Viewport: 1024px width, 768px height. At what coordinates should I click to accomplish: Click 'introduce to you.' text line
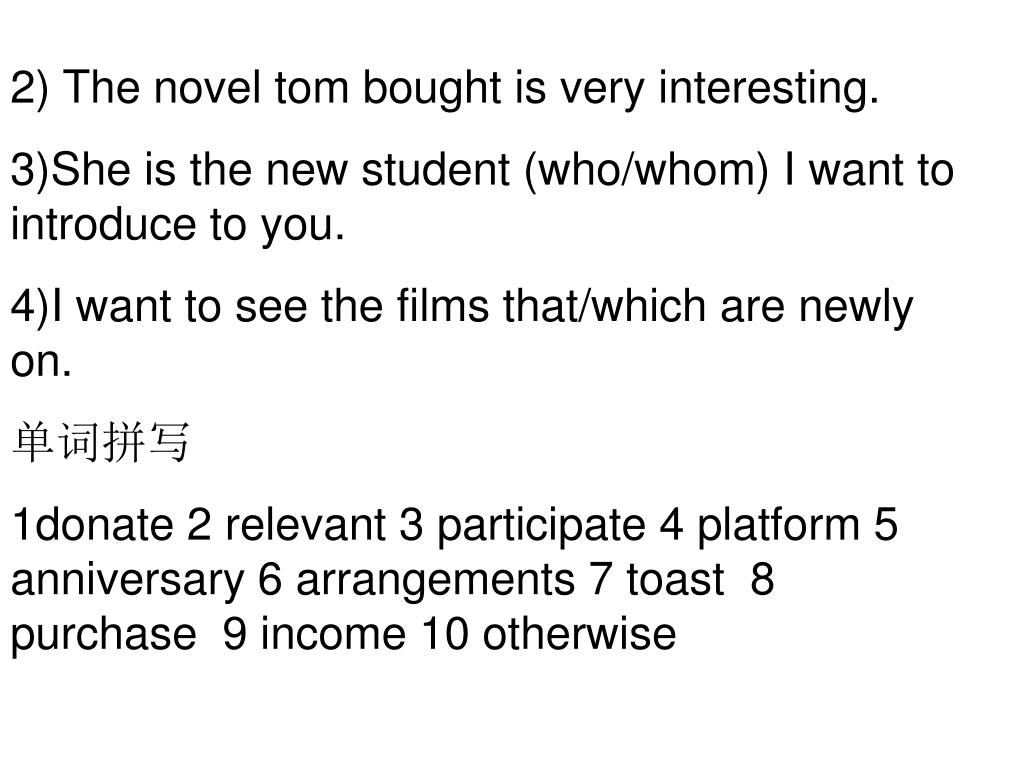point(178,225)
